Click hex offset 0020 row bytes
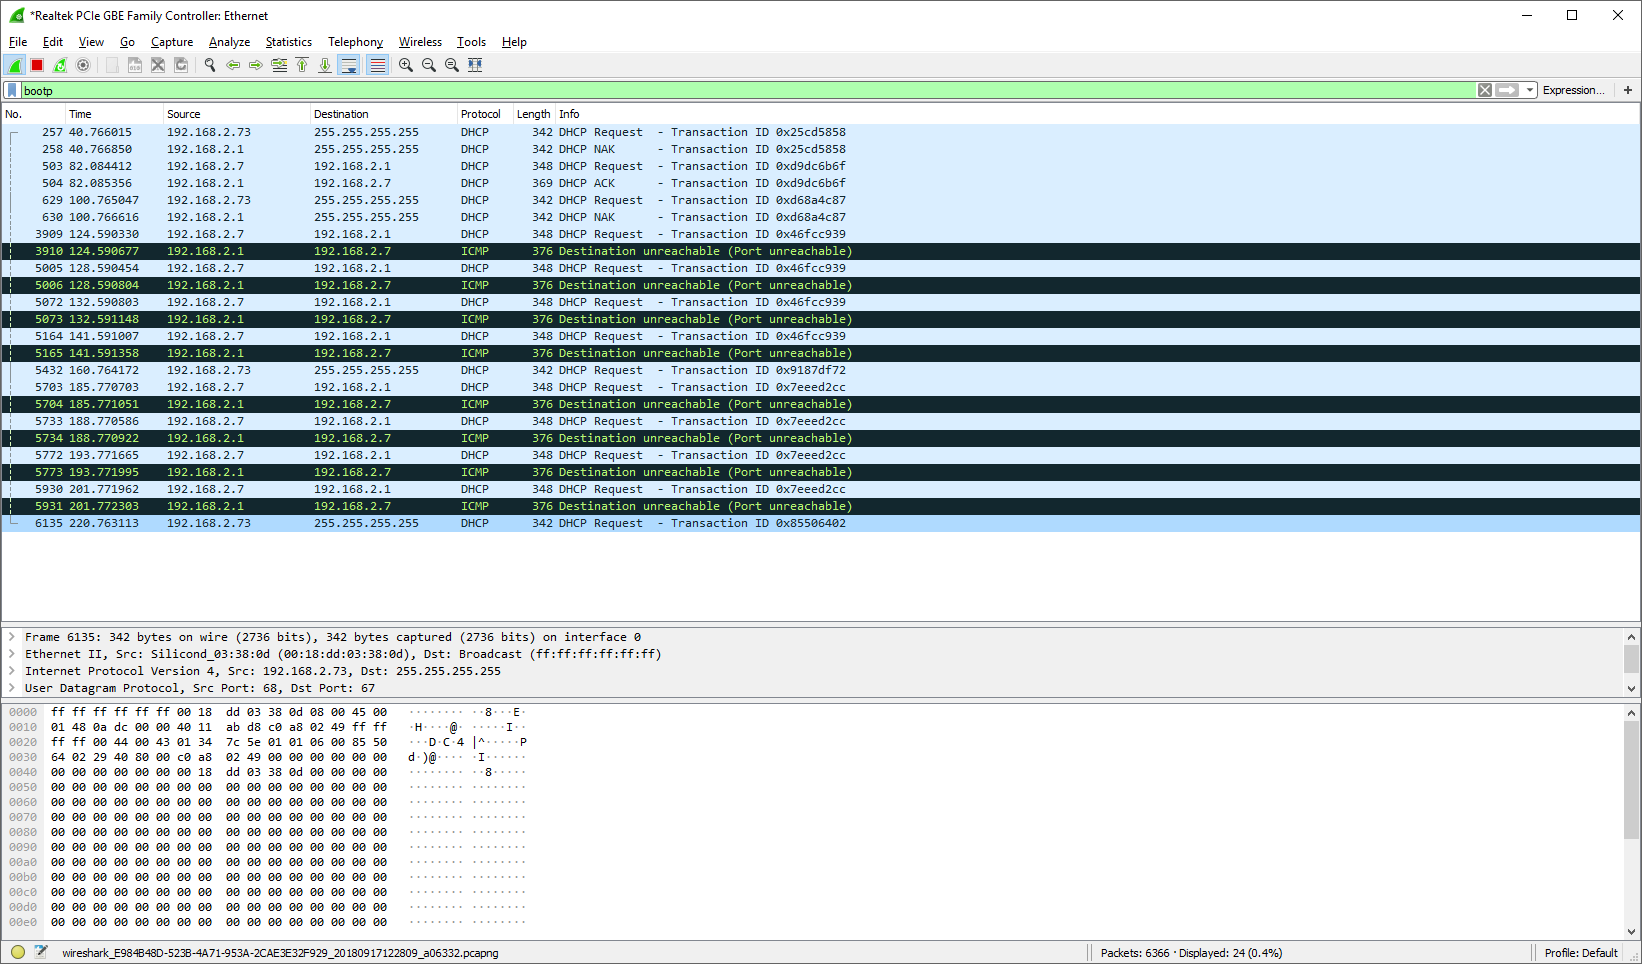This screenshot has width=1642, height=964. [x=219, y=742]
